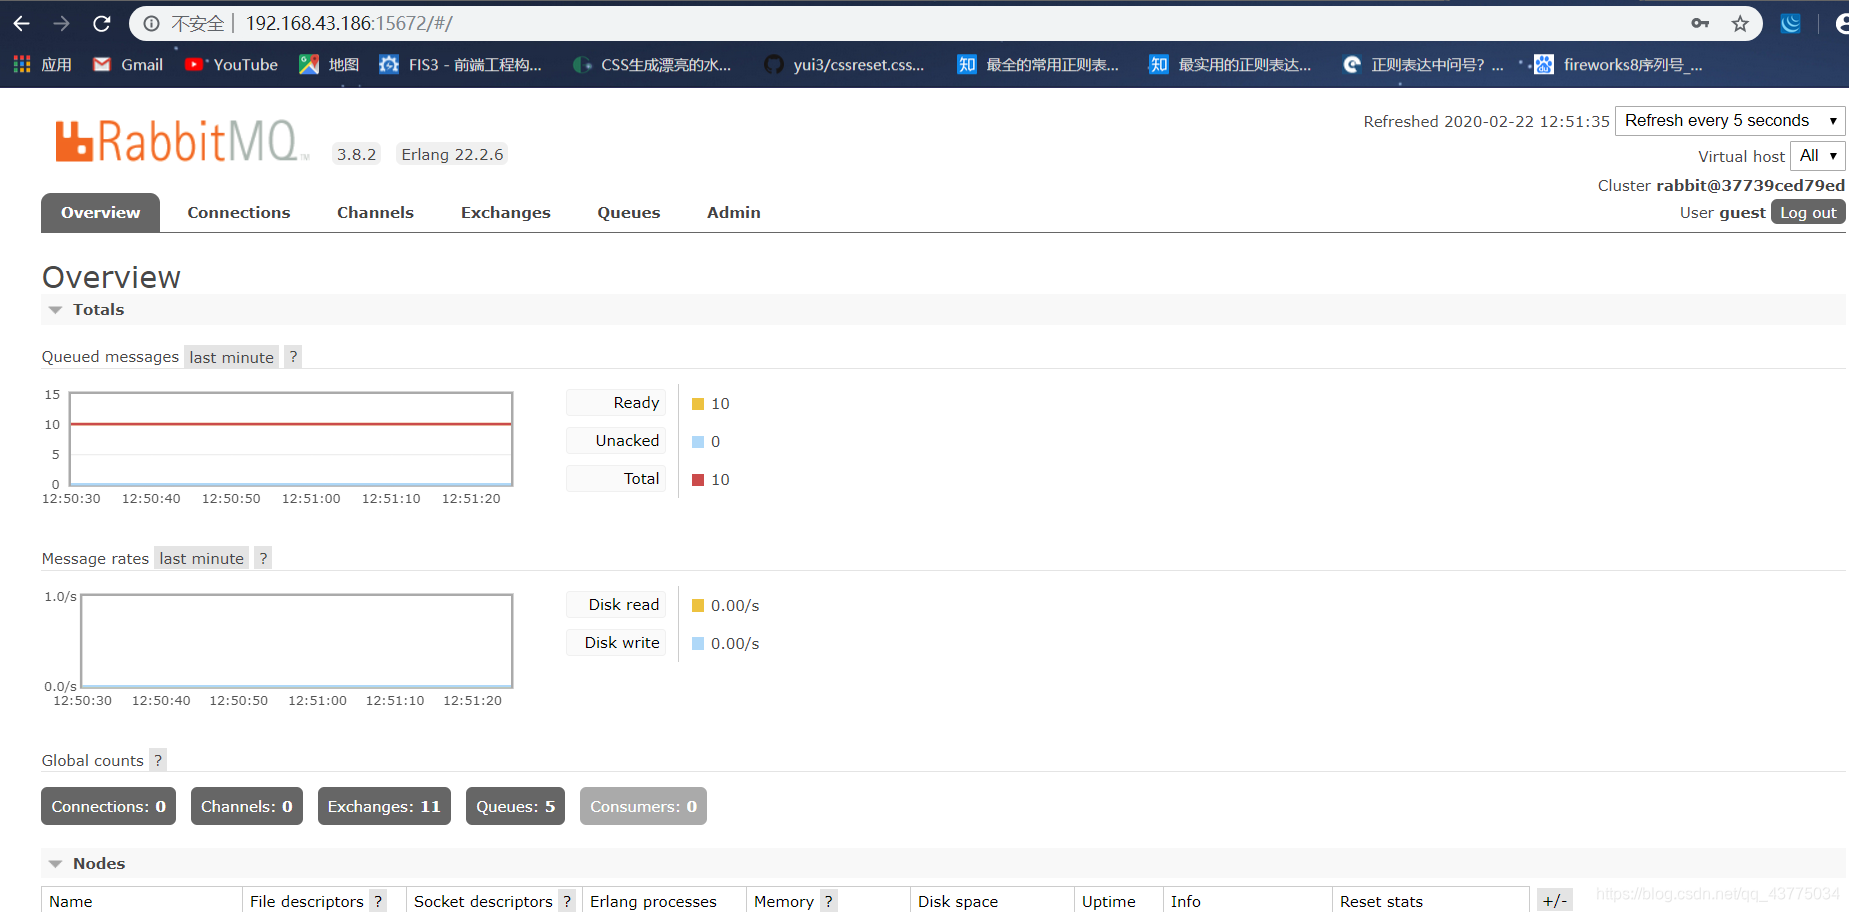
Task: Open the Connections tab
Action: 238,212
